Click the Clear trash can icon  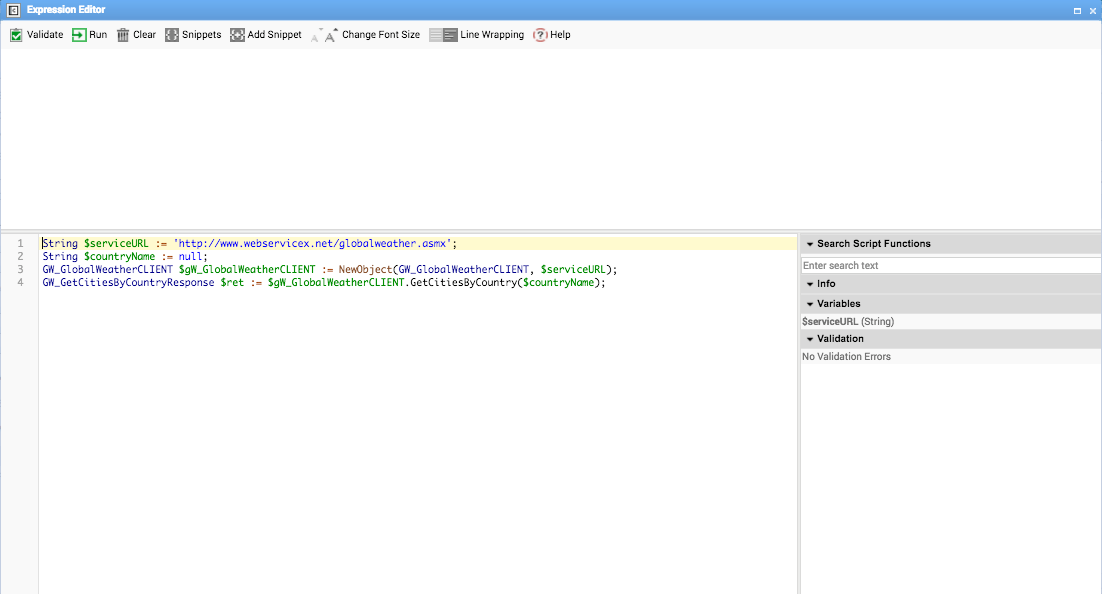coord(123,35)
